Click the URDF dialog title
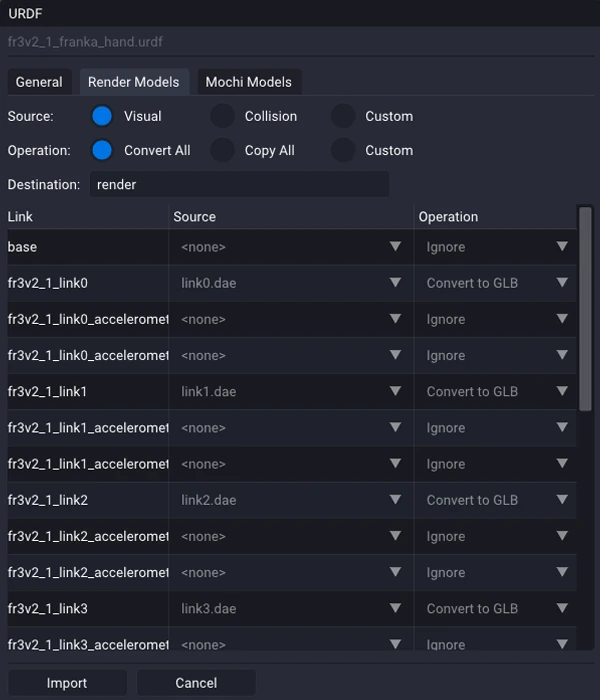The height and width of the screenshot is (700, 600). [25, 13]
